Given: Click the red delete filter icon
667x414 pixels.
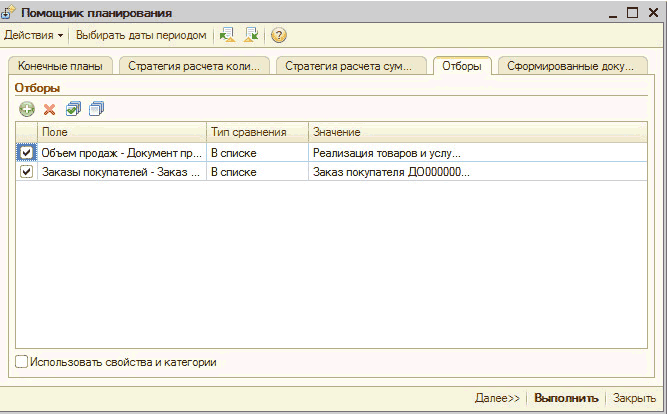Looking at the screenshot, I should [48, 109].
